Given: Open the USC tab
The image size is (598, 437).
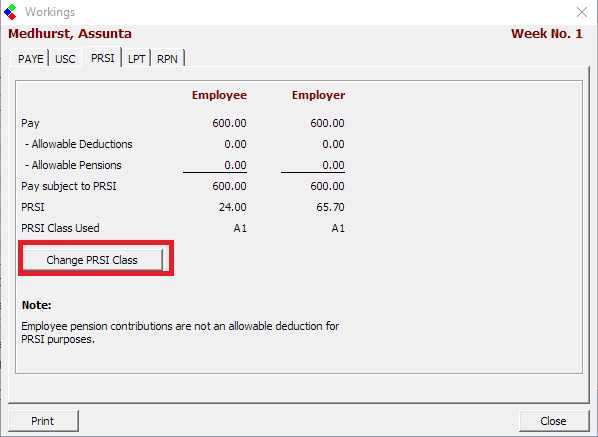Looking at the screenshot, I should pos(65,59).
